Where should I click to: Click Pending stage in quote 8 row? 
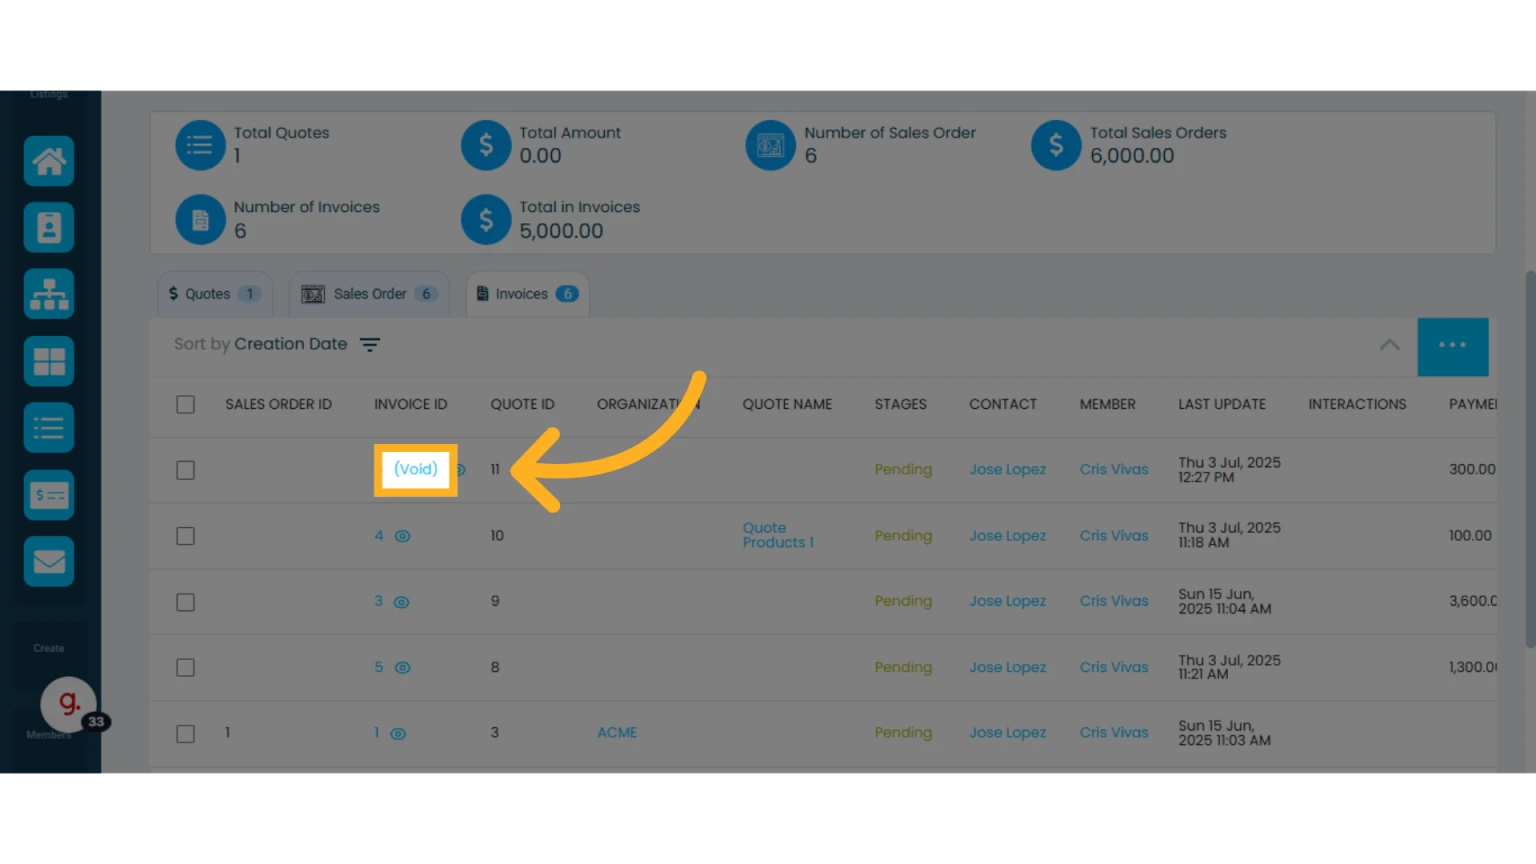pyautogui.click(x=903, y=667)
